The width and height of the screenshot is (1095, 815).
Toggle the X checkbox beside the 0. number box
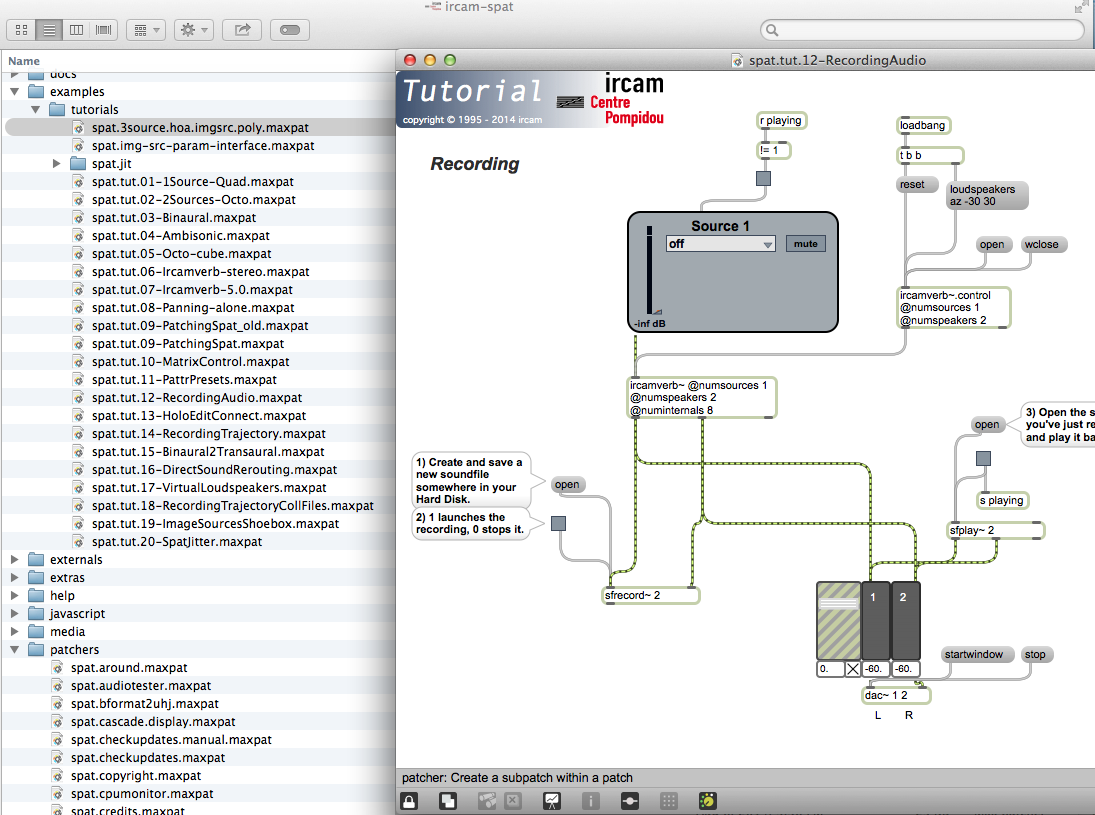coord(853,669)
